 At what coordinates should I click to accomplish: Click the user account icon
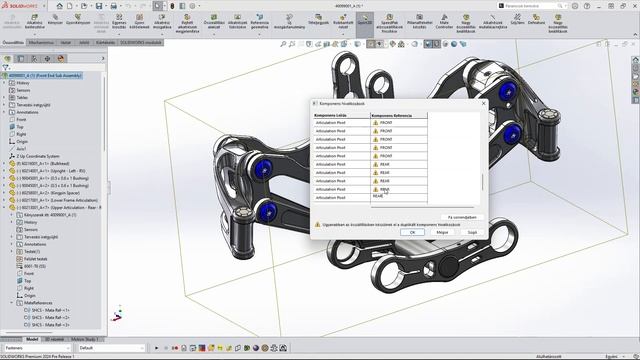[575, 6]
